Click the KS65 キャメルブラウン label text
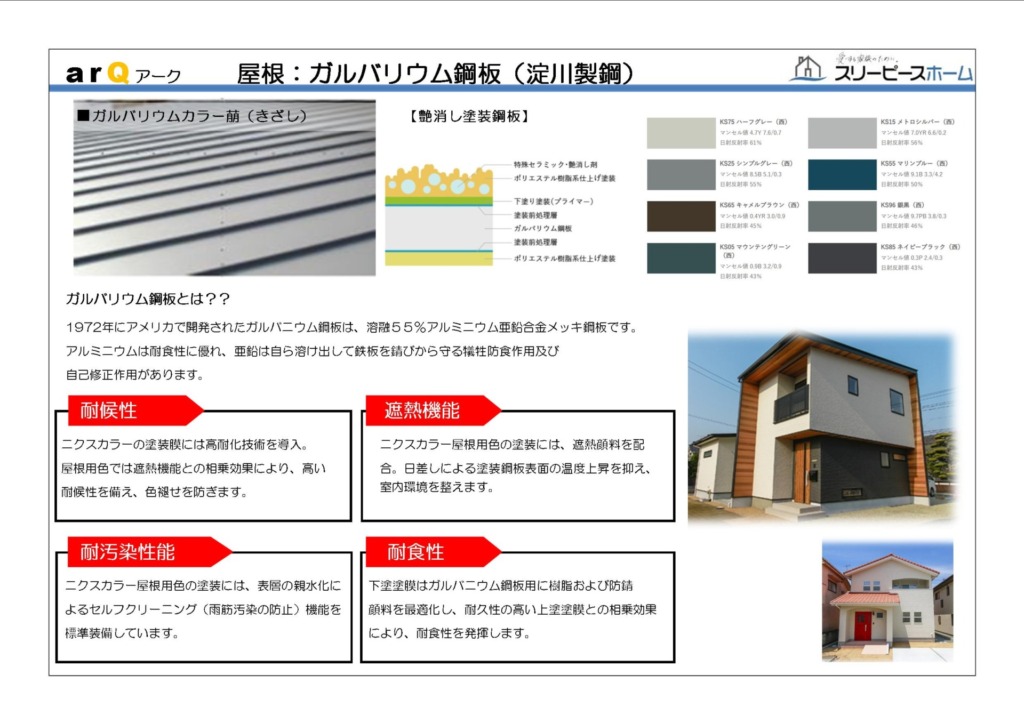The height and width of the screenshot is (724, 1024). [x=759, y=205]
